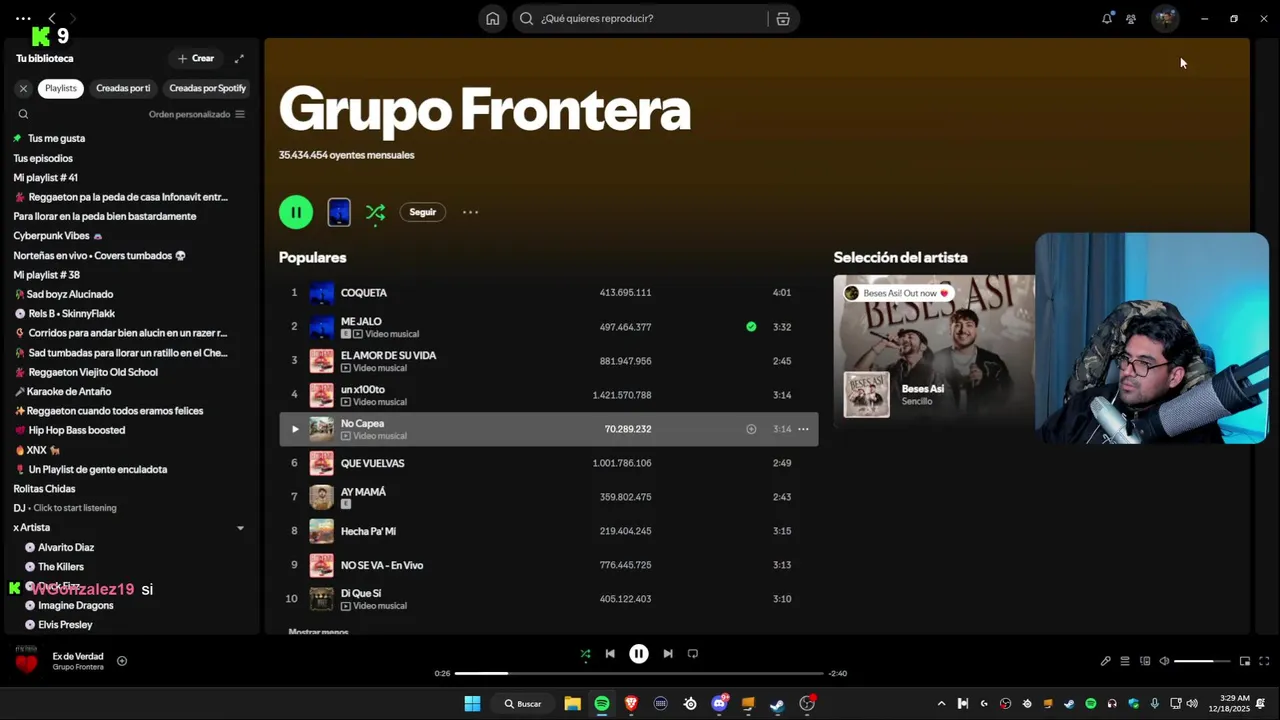Open the three-dots app menu at top left
Screen dimensions: 1280x720
pyautogui.click(x=23, y=18)
